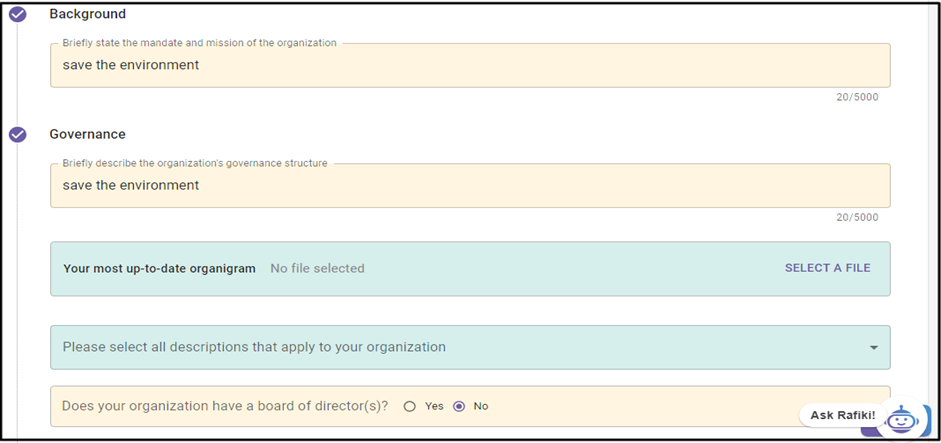The image size is (941, 443).
Task: Click SELECT A FILE for the organigram
Action: tap(828, 268)
